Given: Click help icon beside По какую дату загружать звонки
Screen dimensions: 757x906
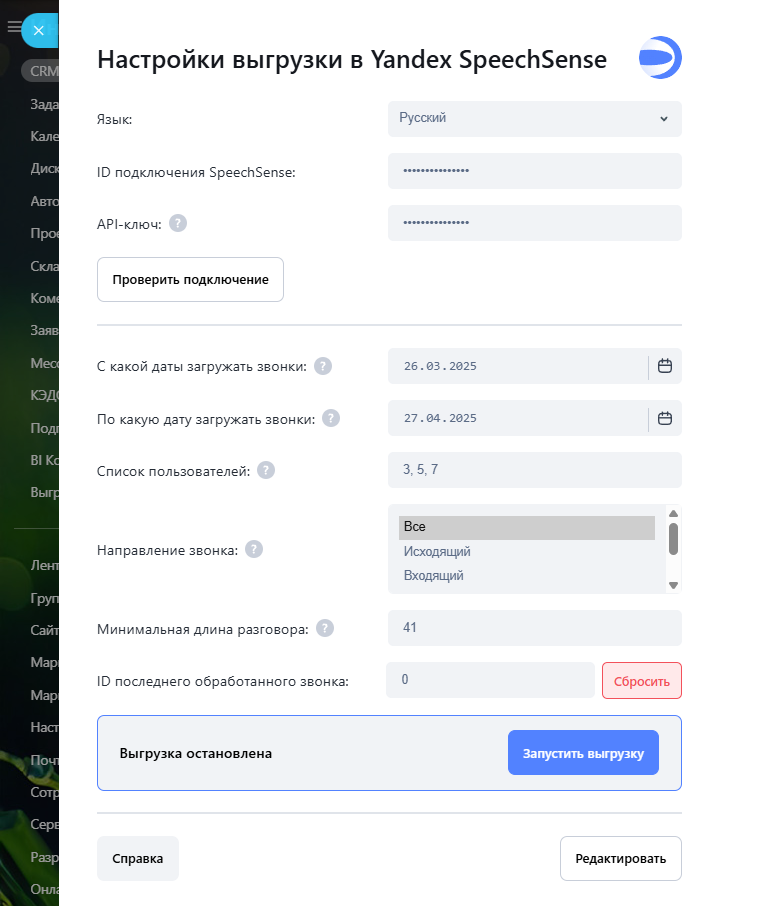Looking at the screenshot, I should pos(331,419).
